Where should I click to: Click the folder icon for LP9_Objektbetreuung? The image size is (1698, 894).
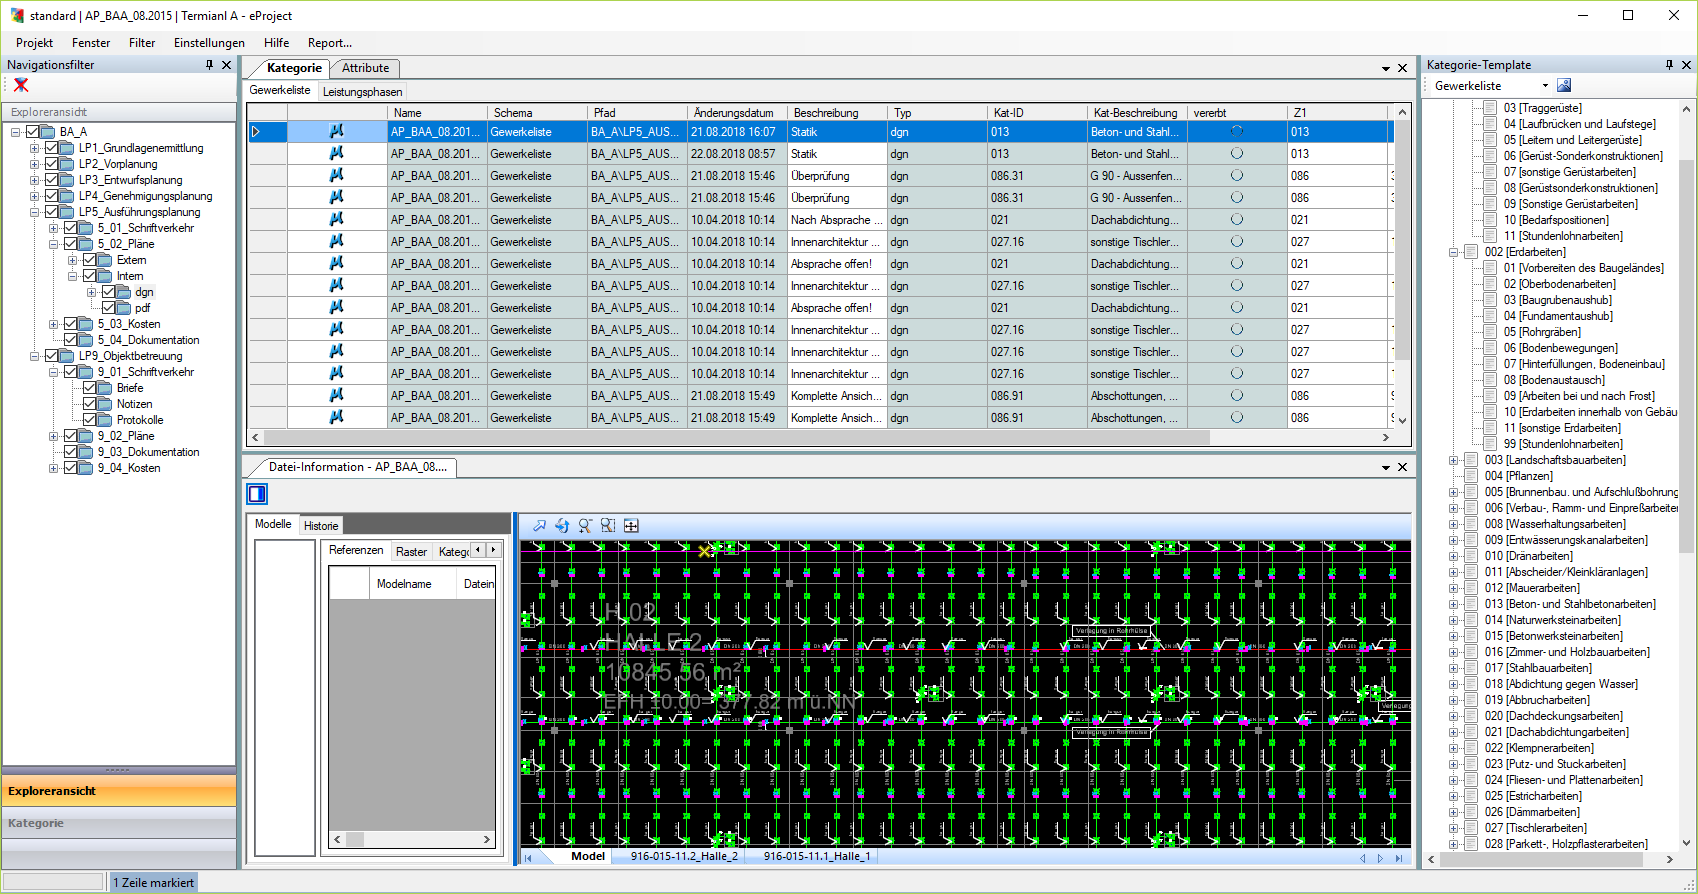tap(67, 356)
